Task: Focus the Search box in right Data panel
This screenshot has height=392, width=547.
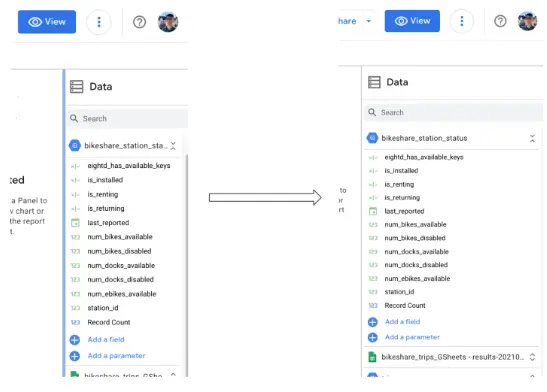Action: (x=453, y=112)
